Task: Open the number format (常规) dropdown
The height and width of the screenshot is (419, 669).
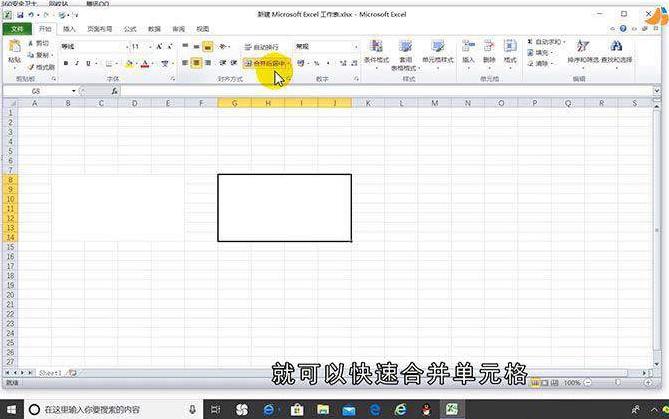Action: pos(356,46)
